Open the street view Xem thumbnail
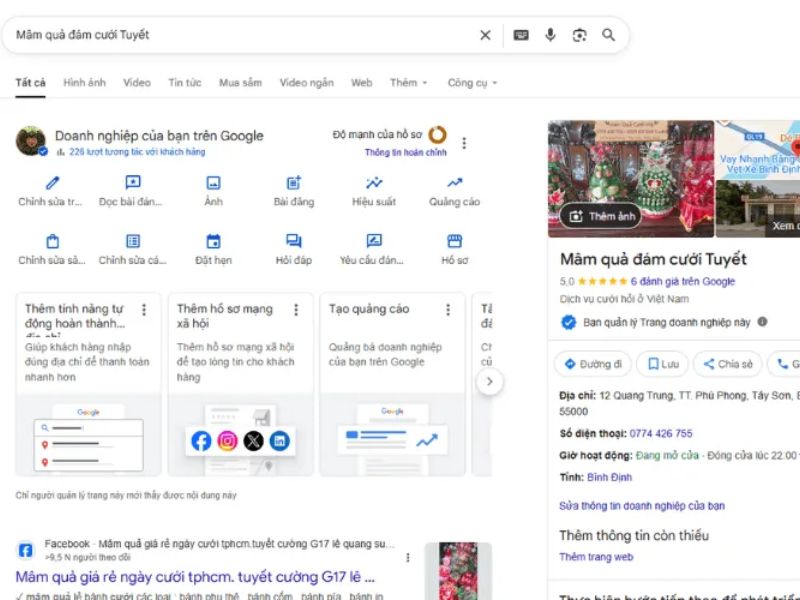The width and height of the screenshot is (800, 600). tap(758, 209)
